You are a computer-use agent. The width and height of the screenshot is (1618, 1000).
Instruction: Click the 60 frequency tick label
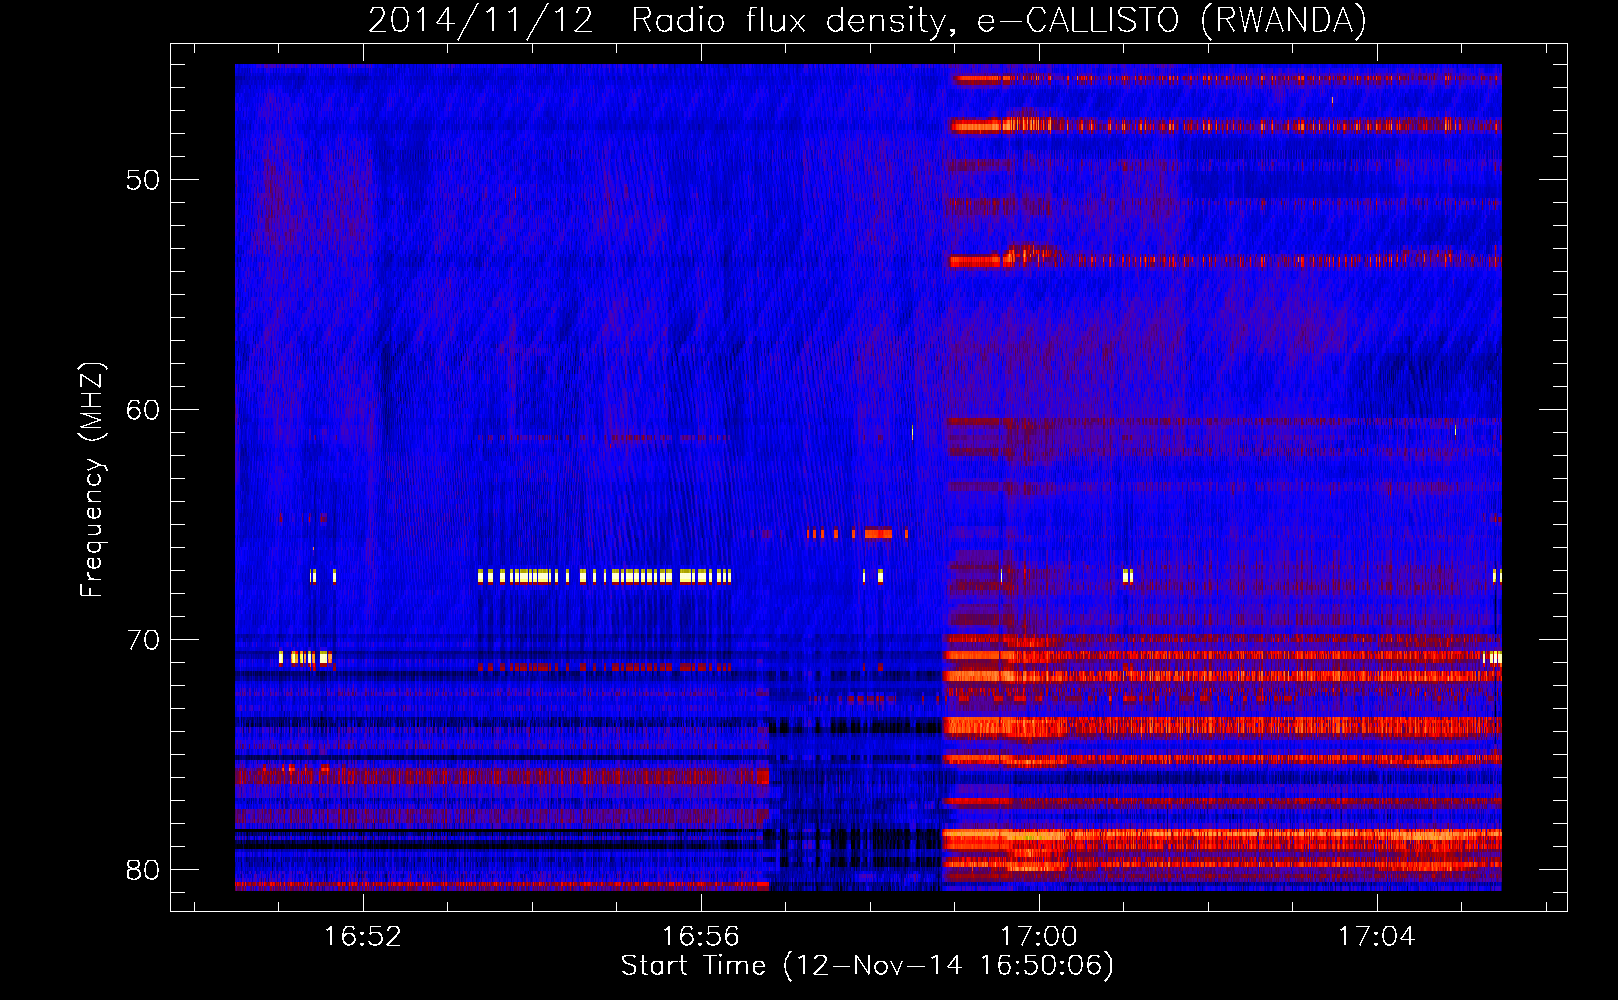click(142, 410)
